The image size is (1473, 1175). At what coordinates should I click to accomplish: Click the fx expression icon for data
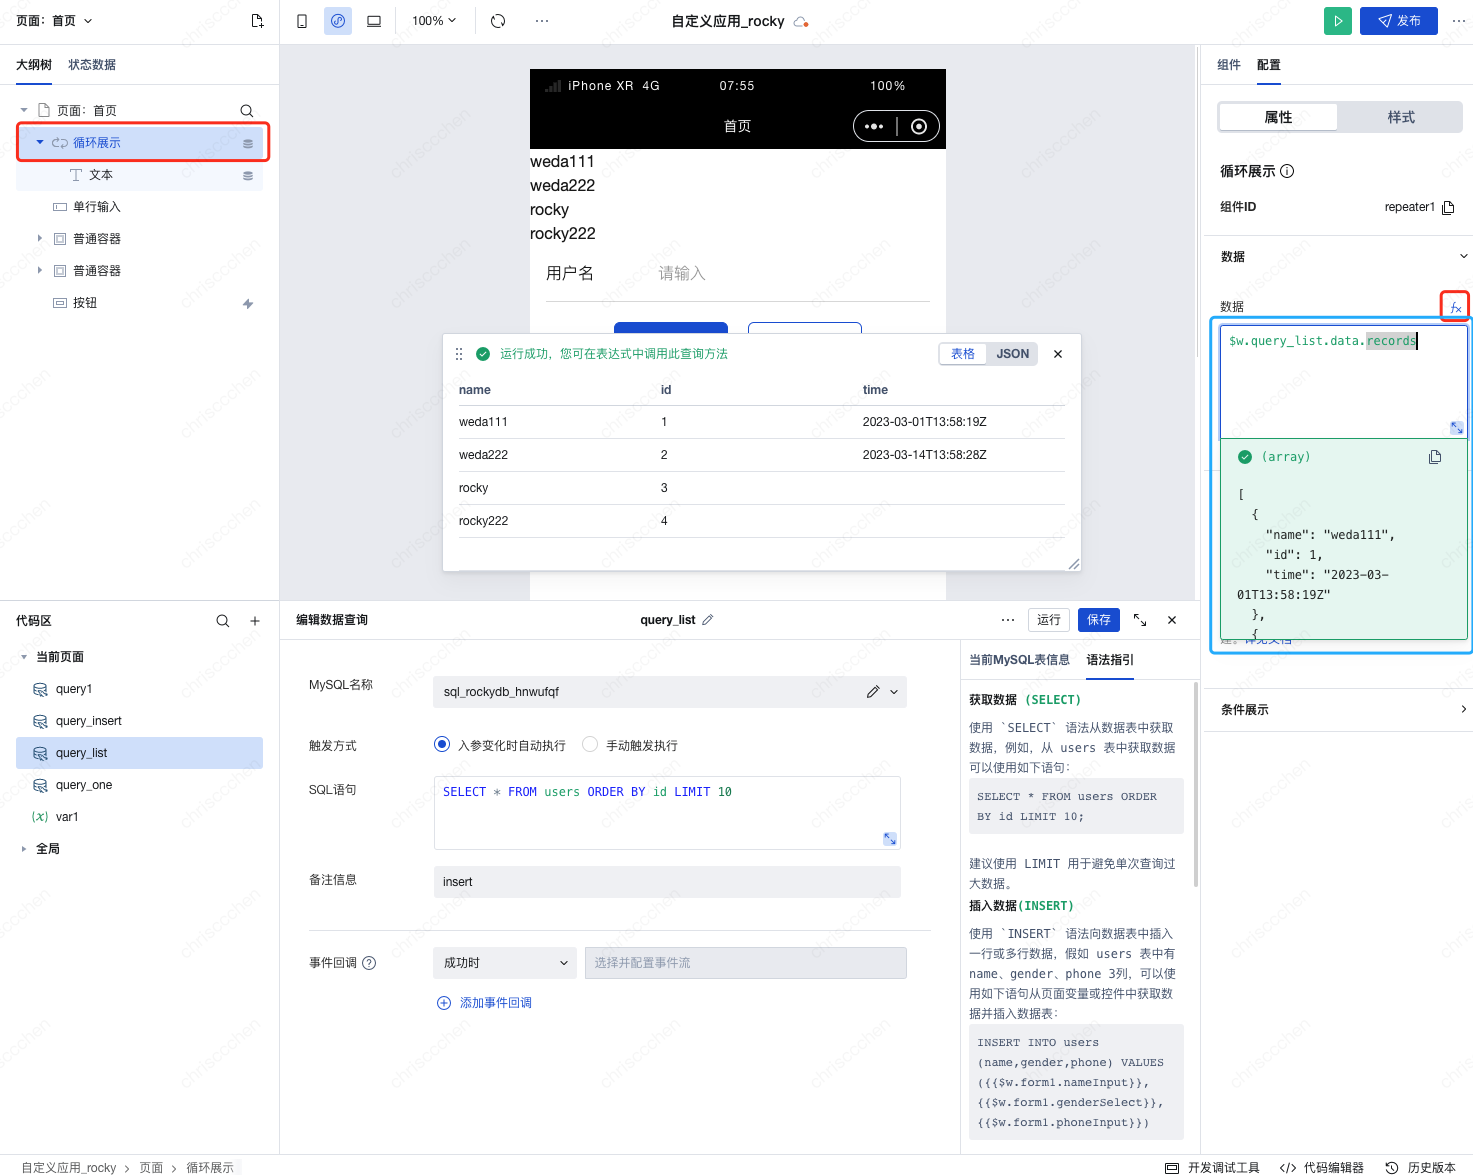click(1455, 307)
